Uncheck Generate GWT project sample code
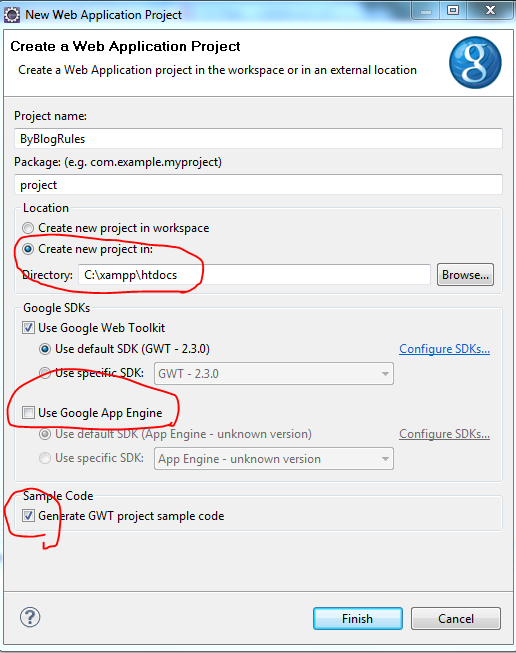Image resolution: width=516 pixels, height=653 pixels. pos(28,516)
